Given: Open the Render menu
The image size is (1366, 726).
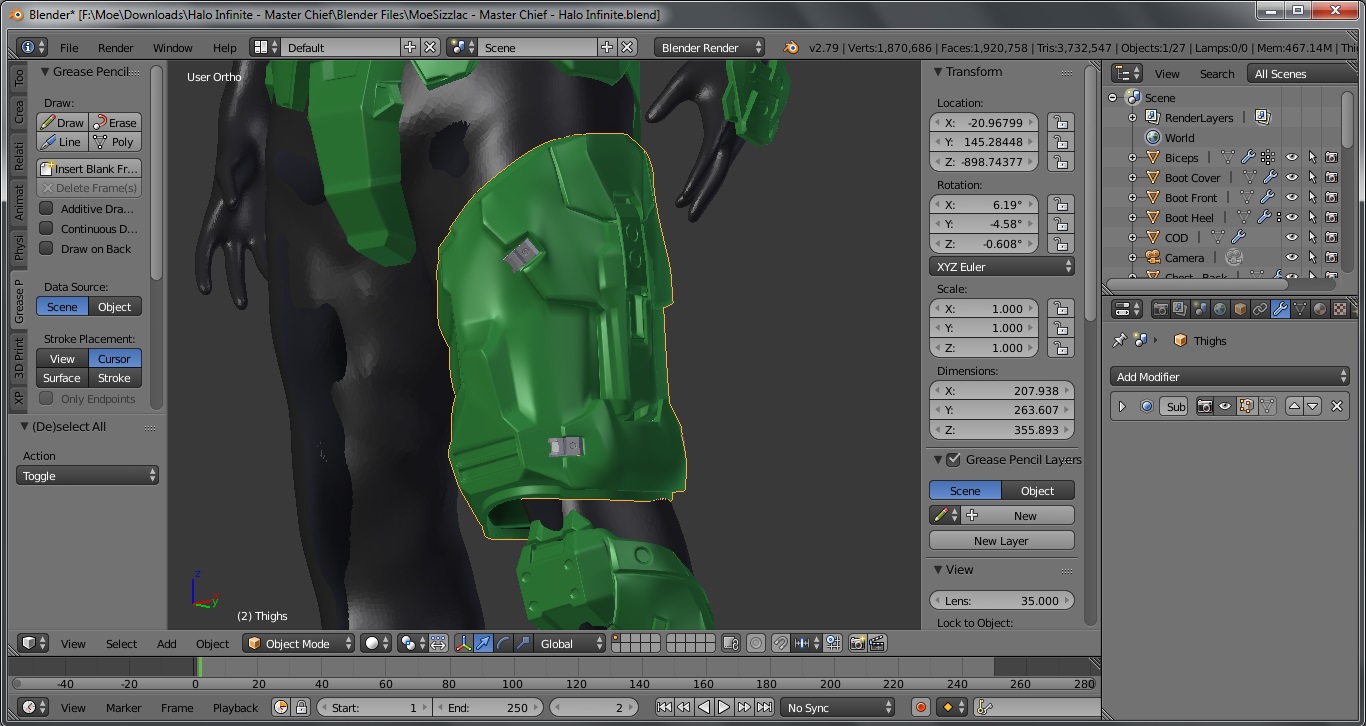Looking at the screenshot, I should (x=115, y=48).
